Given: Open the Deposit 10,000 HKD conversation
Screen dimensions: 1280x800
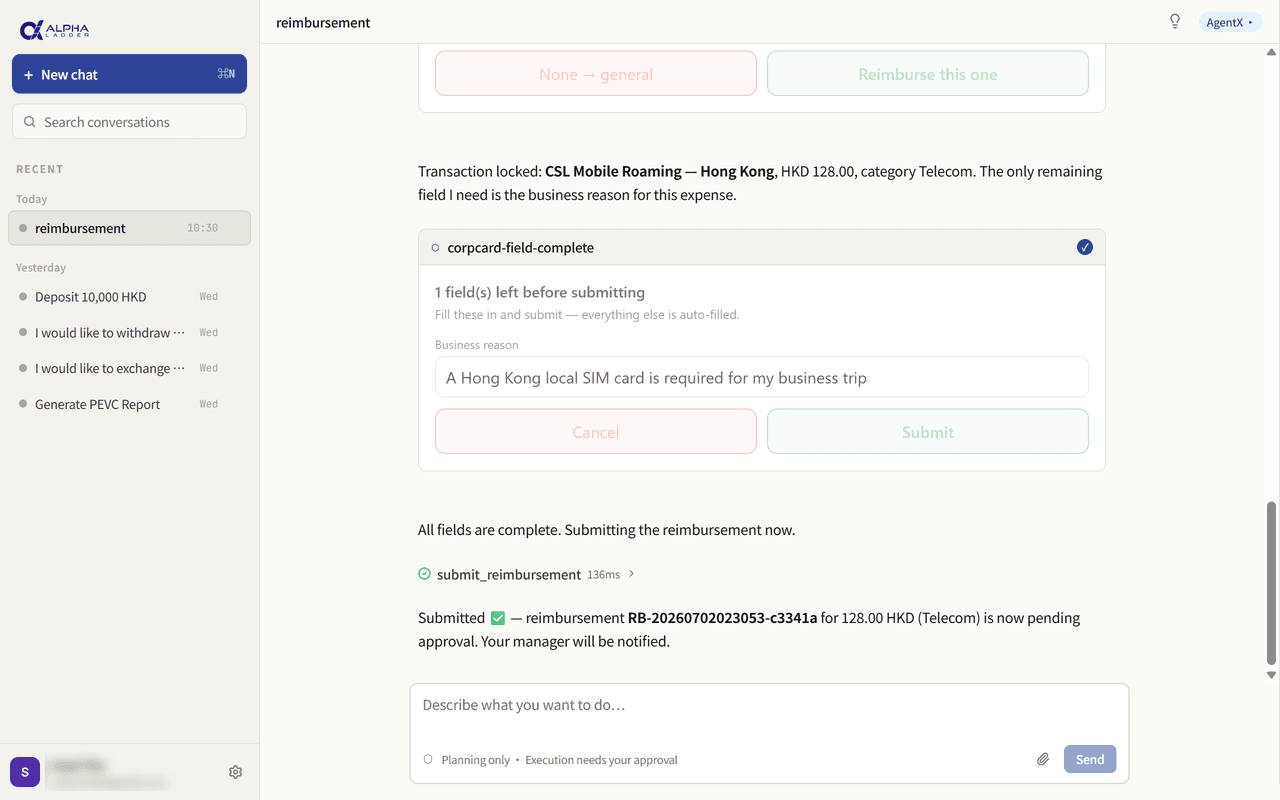Looking at the screenshot, I should click(x=129, y=297).
